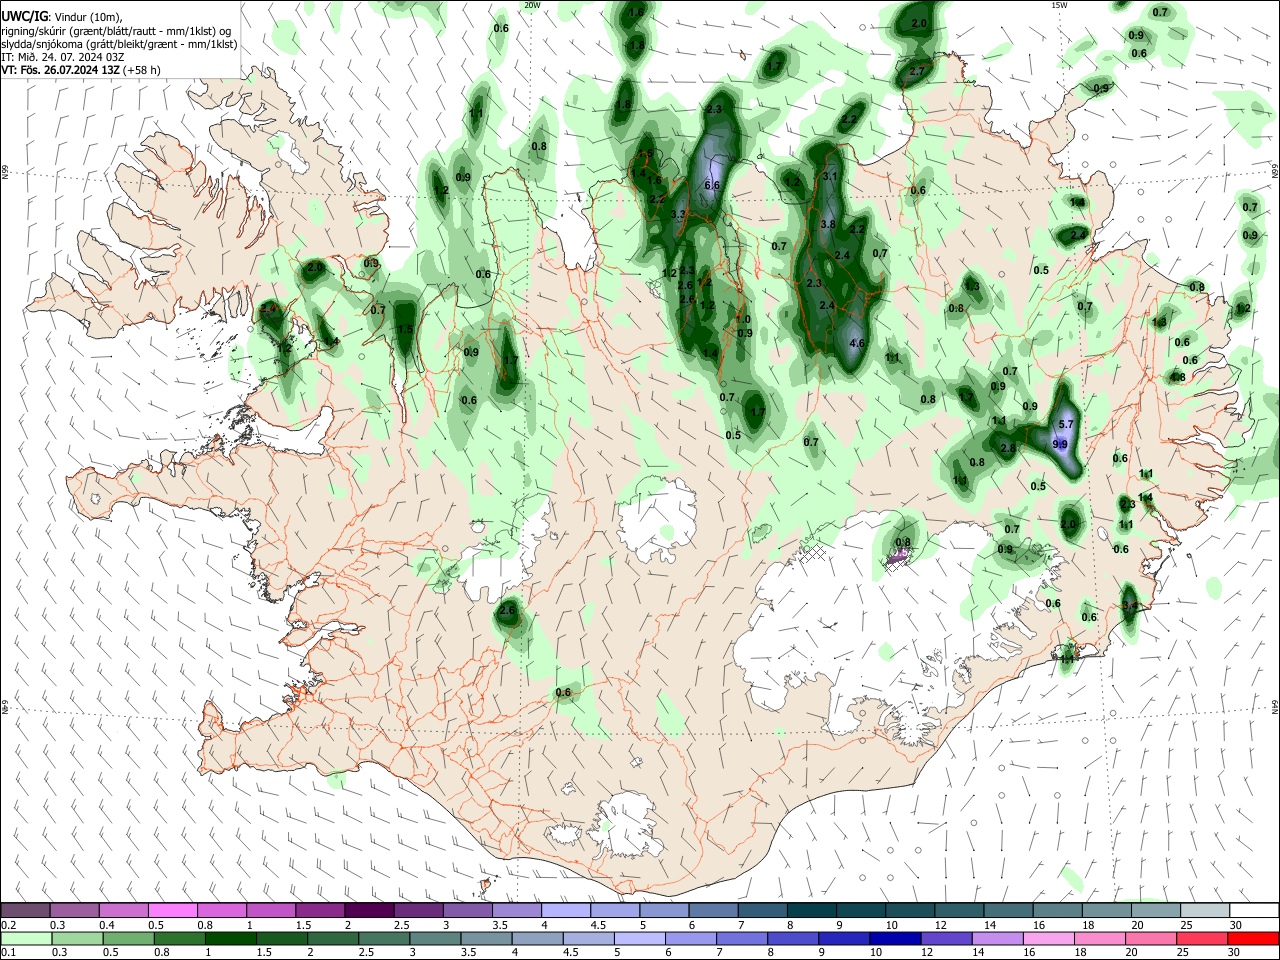This screenshot has height=960, width=1280.
Task: Click upper legend bright pink swatch 0.5 to 0.8
Action: [173, 910]
